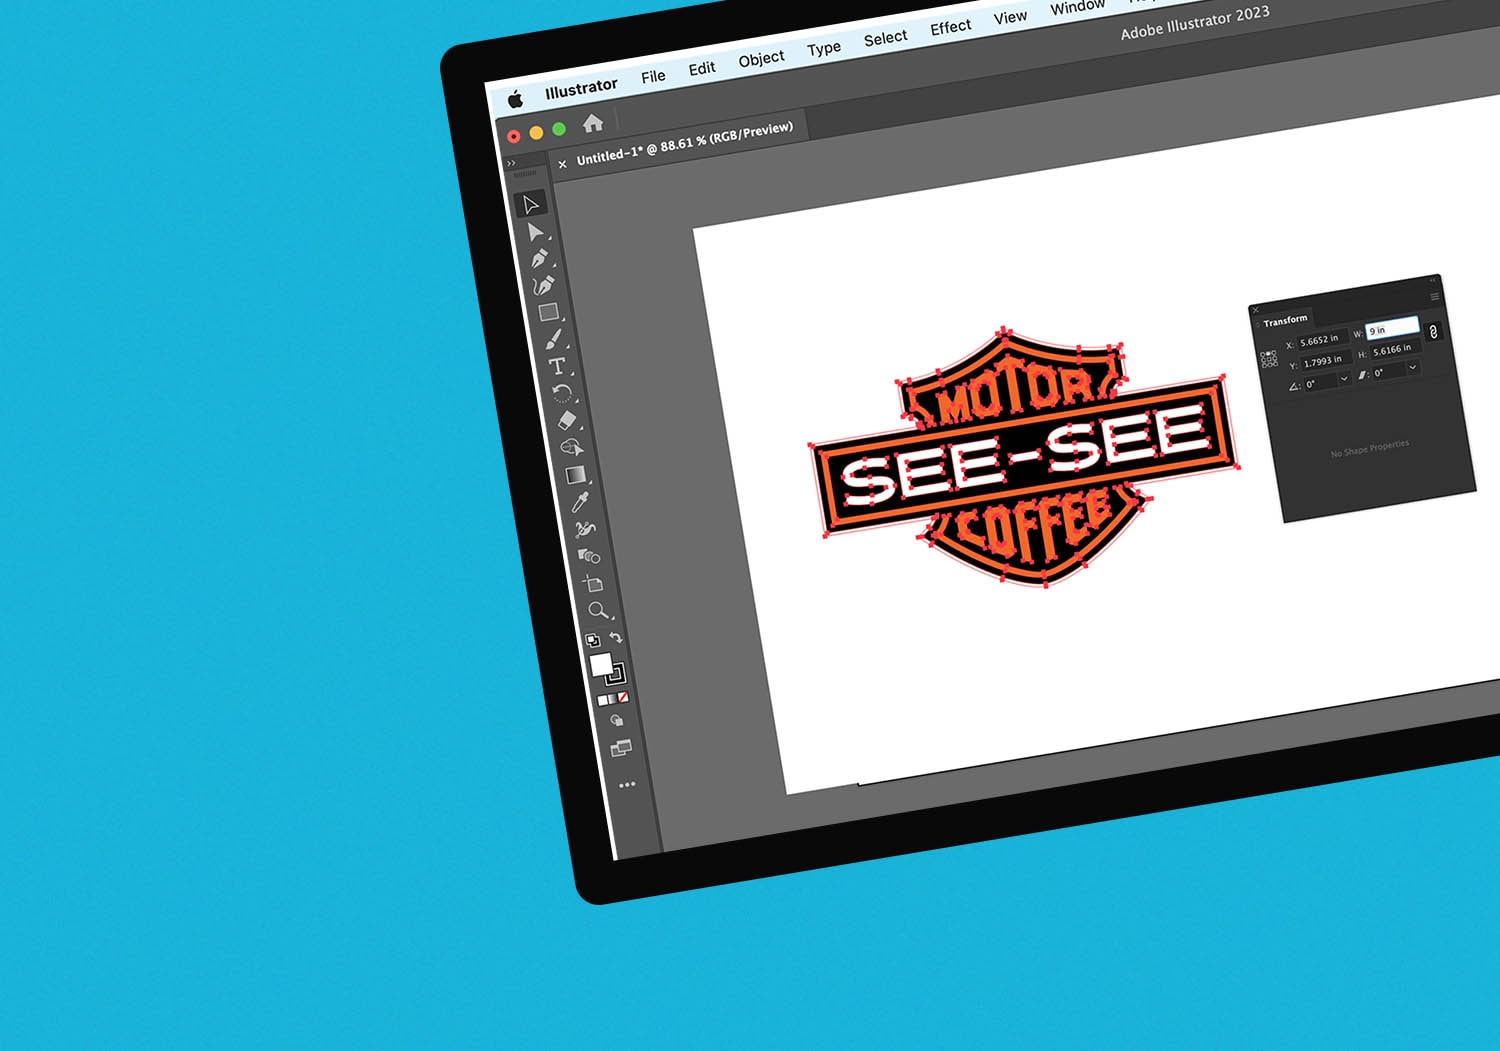Select the Eyedropper tool
The width and height of the screenshot is (1500, 1051).
tap(580, 501)
